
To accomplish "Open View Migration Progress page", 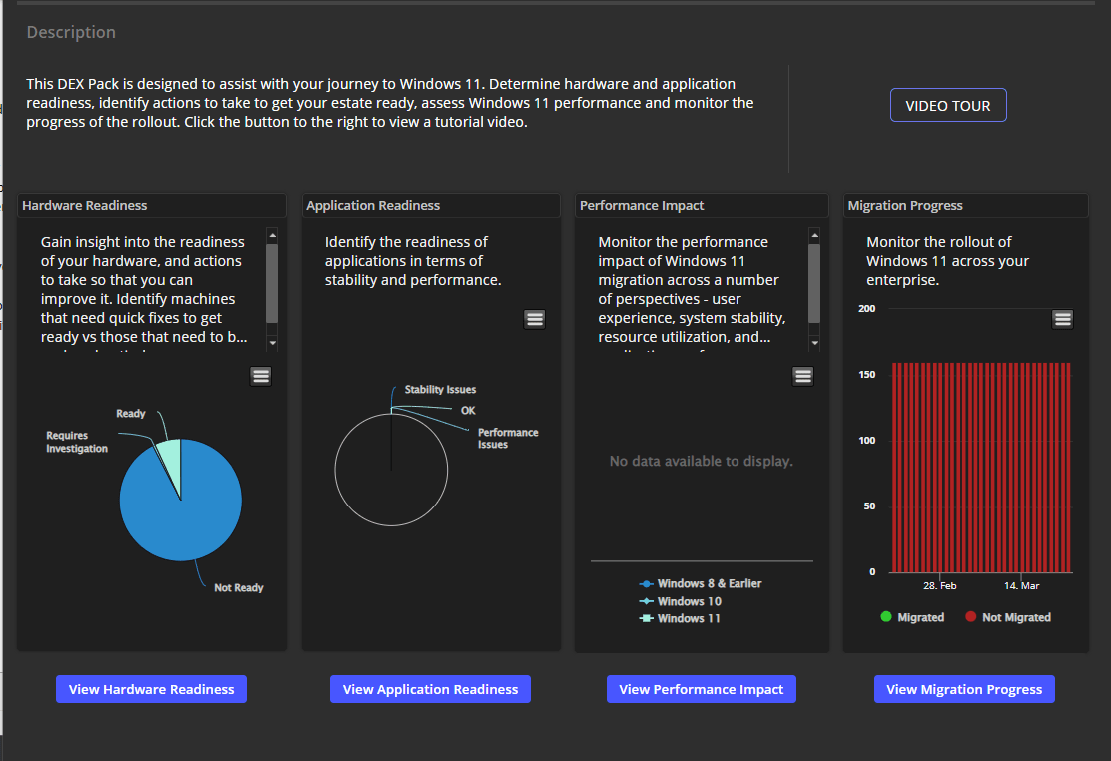I will pyautogui.click(x=964, y=689).
